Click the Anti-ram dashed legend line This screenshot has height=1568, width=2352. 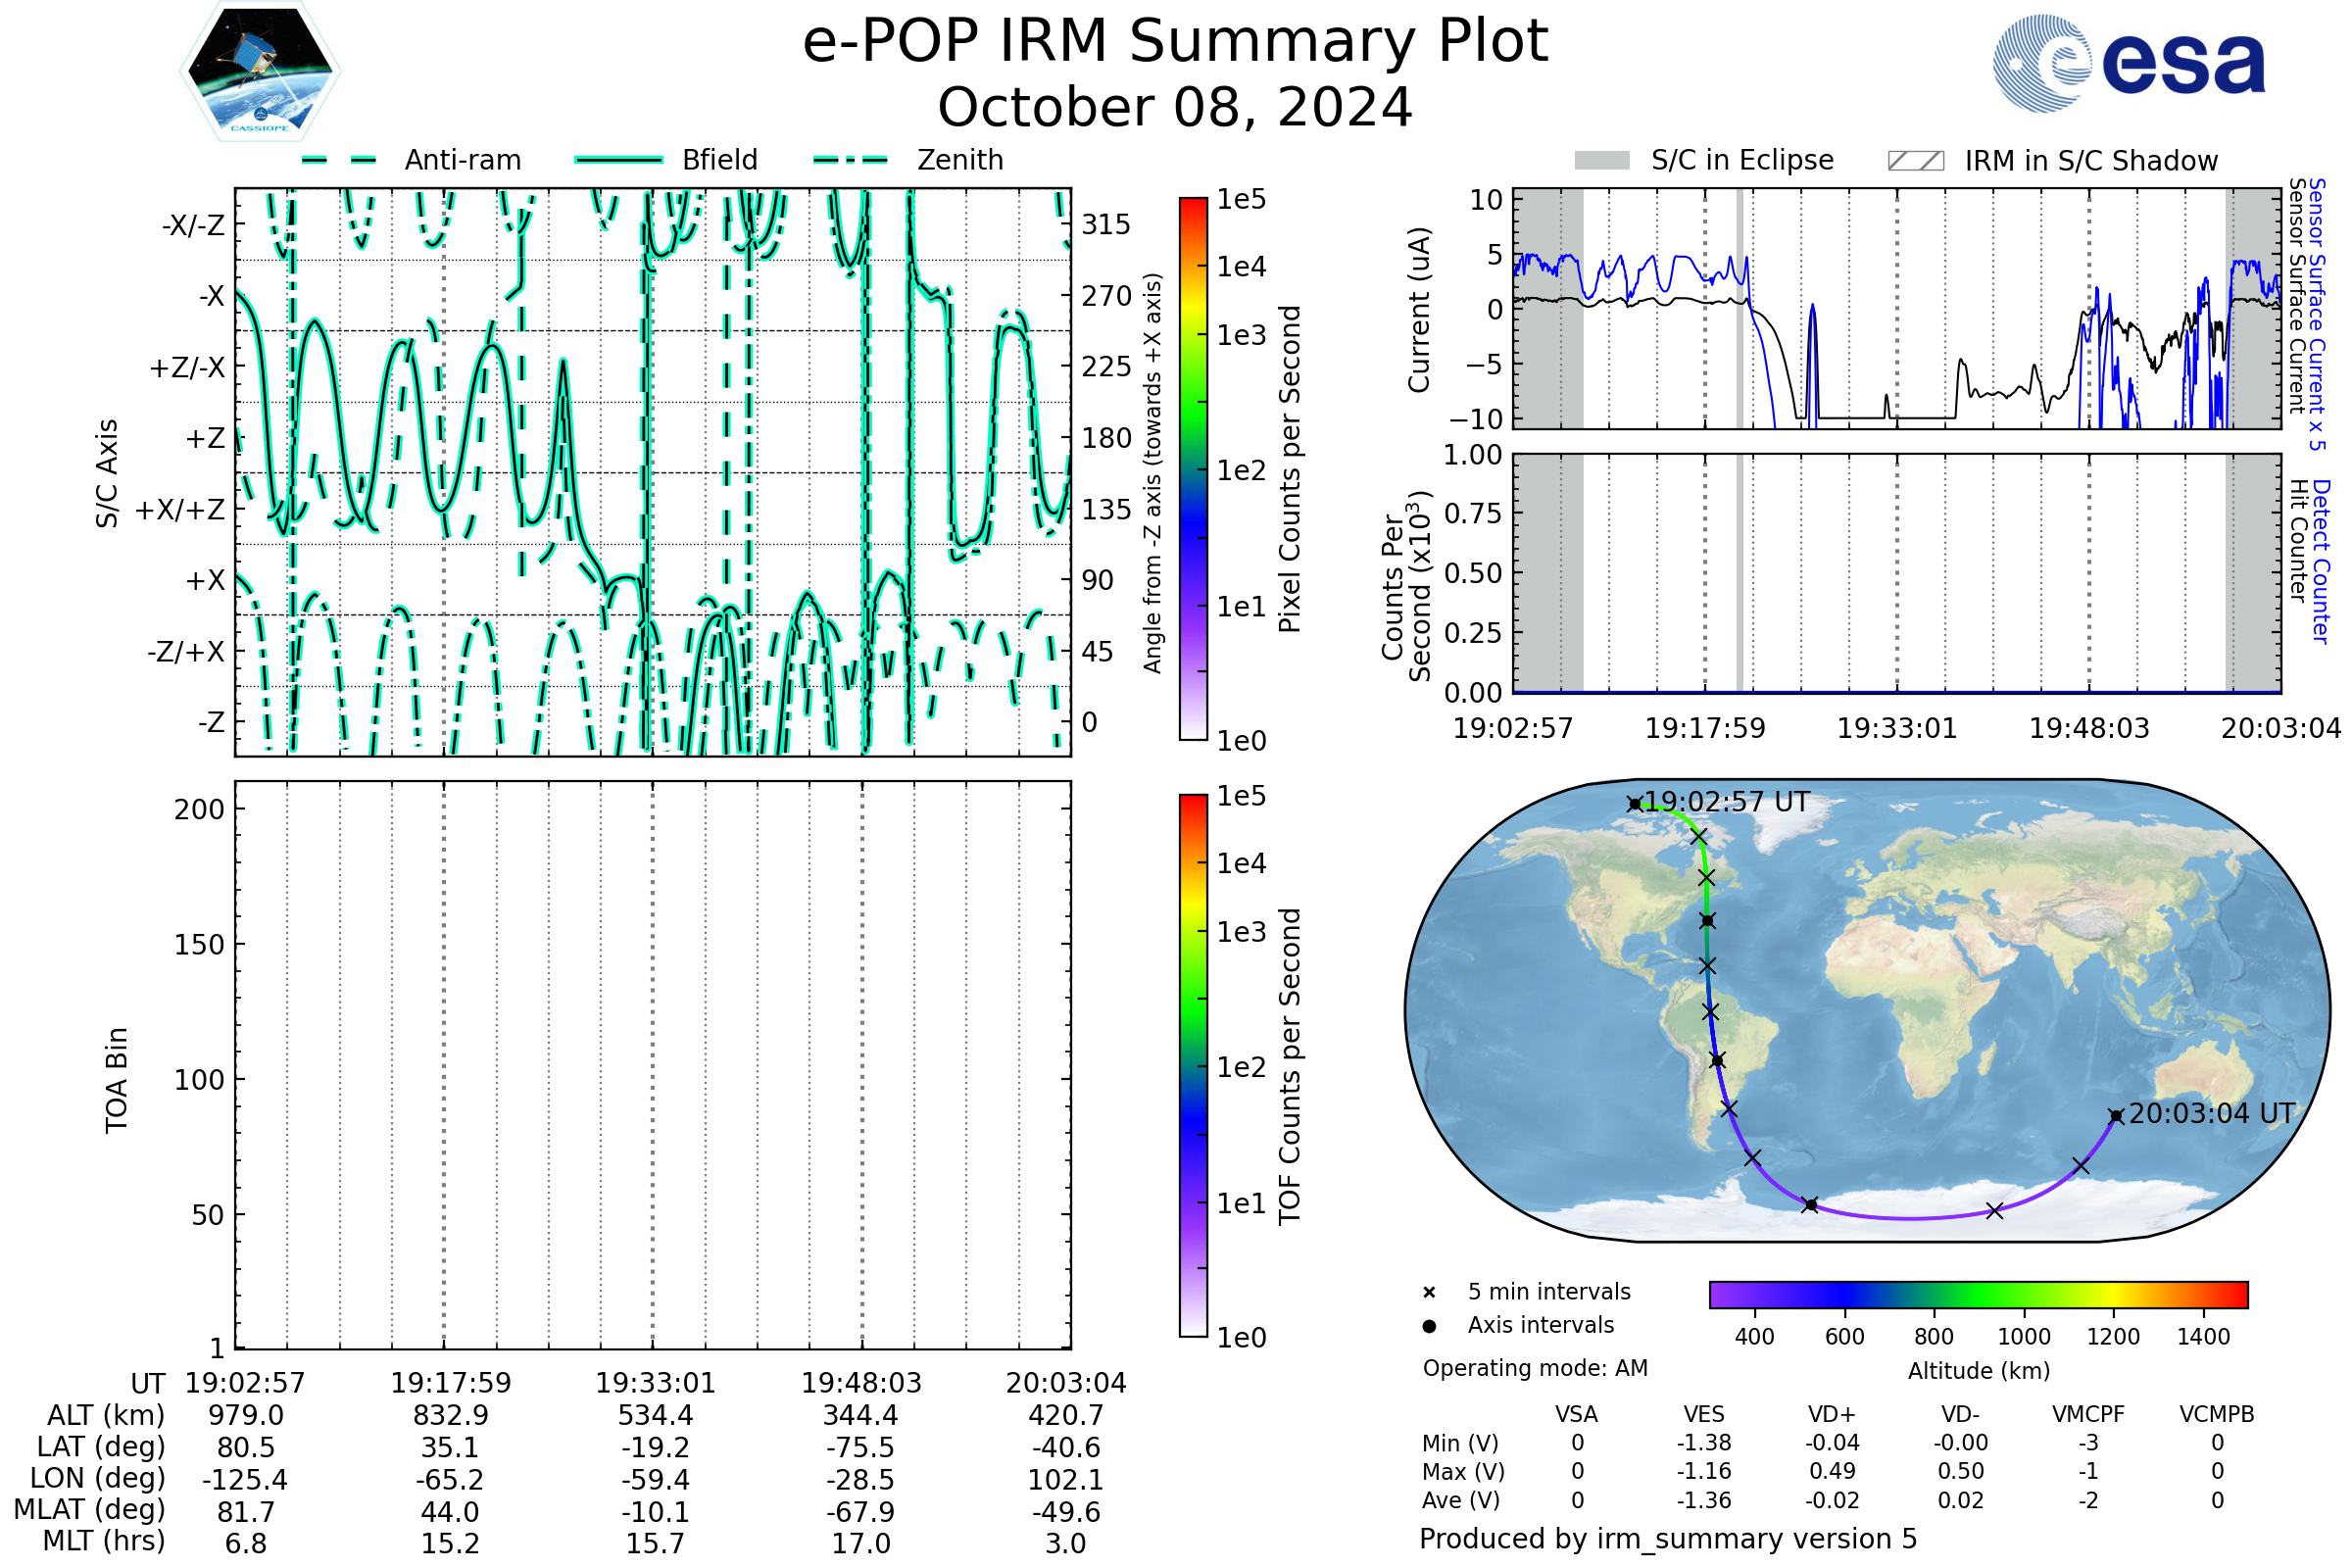(x=340, y=160)
